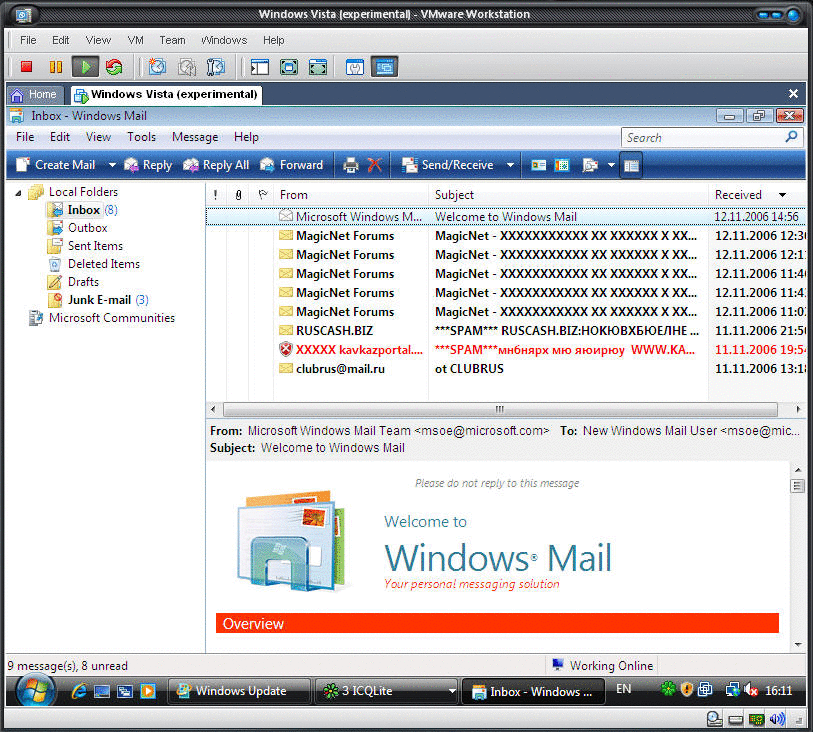The height and width of the screenshot is (732, 813).
Task: Print the message with the printer icon
Action: click(x=351, y=165)
